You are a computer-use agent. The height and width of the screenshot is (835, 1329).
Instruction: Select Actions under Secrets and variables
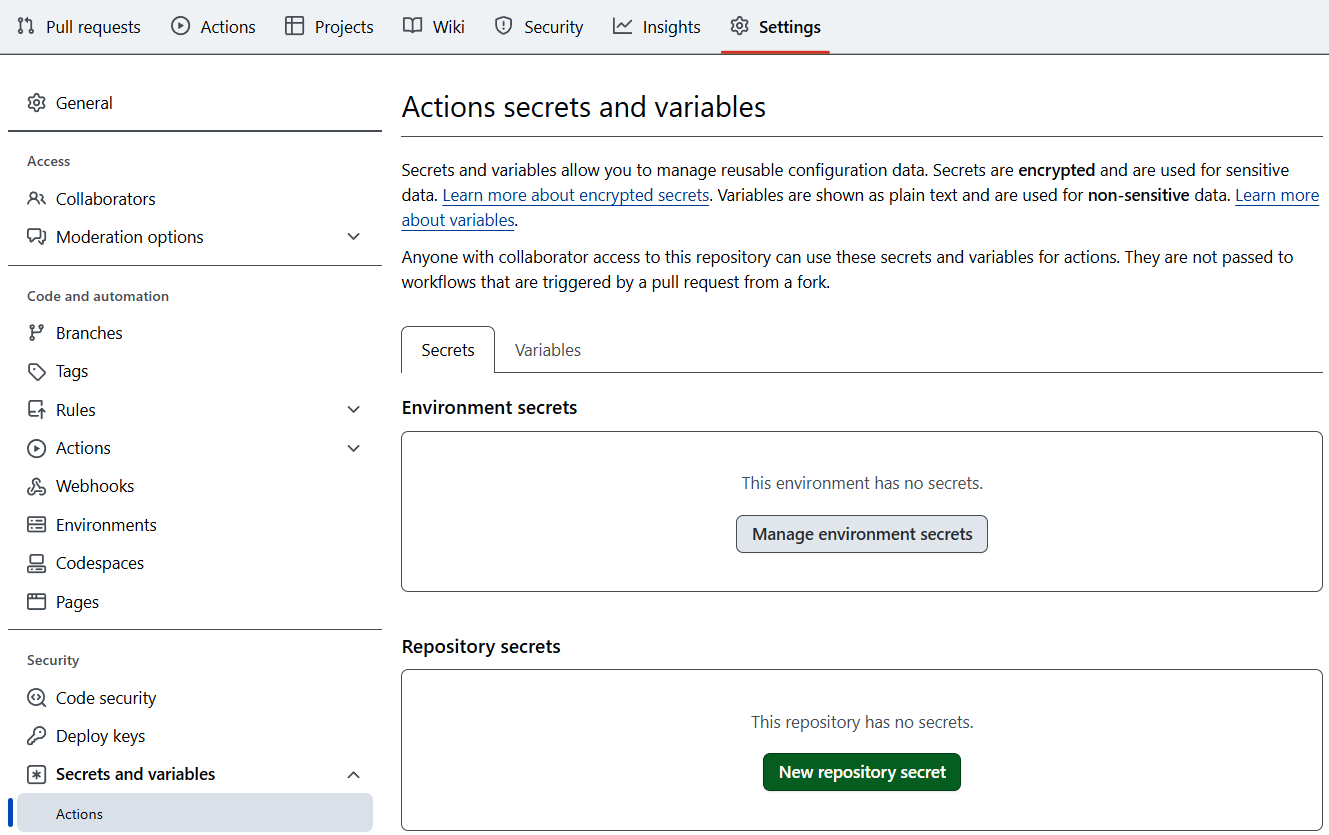(195, 813)
